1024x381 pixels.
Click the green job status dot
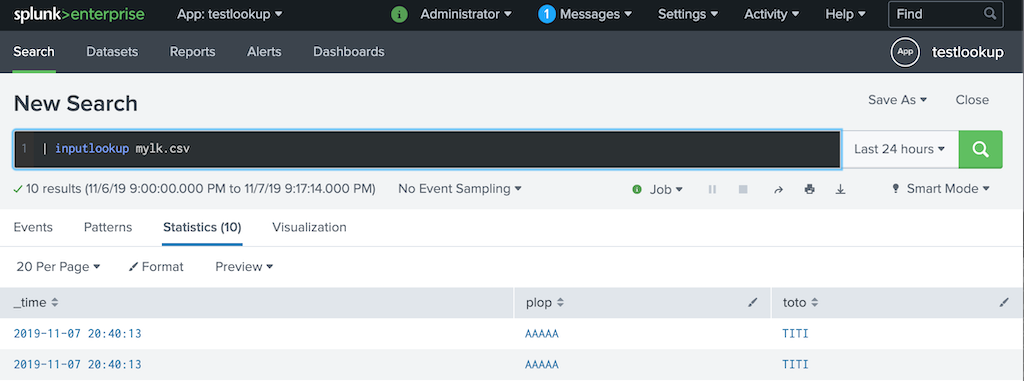coord(637,189)
